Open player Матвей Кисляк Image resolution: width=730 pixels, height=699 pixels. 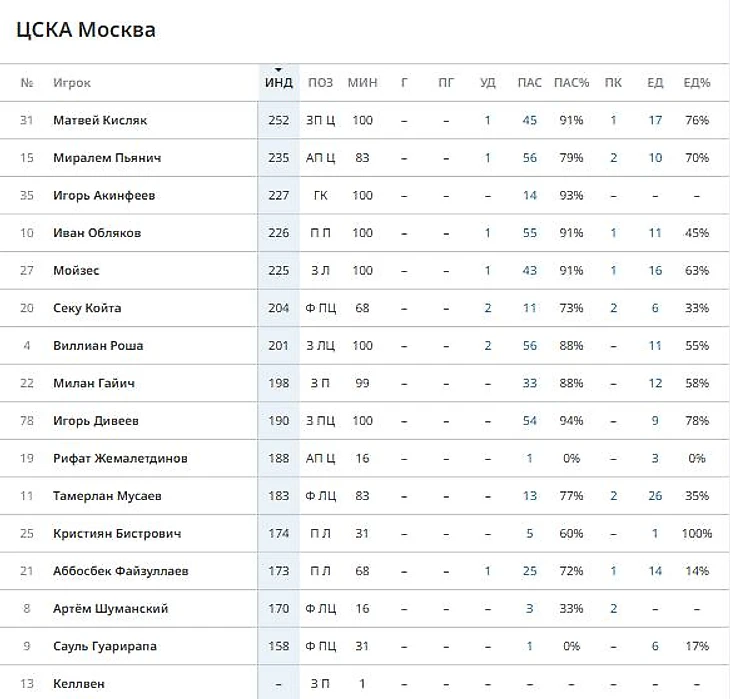pyautogui.click(x=100, y=121)
